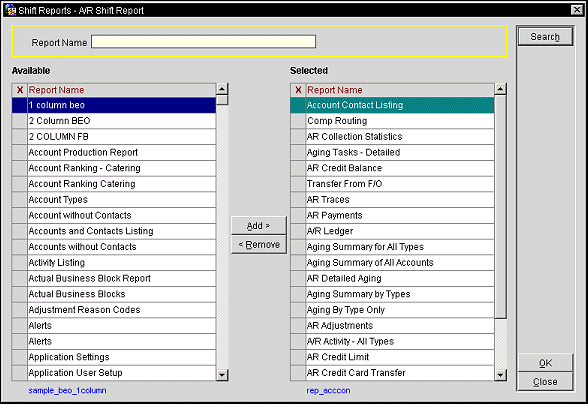Click the Close button at bottom right
The height and width of the screenshot is (404, 588).
coord(545,382)
